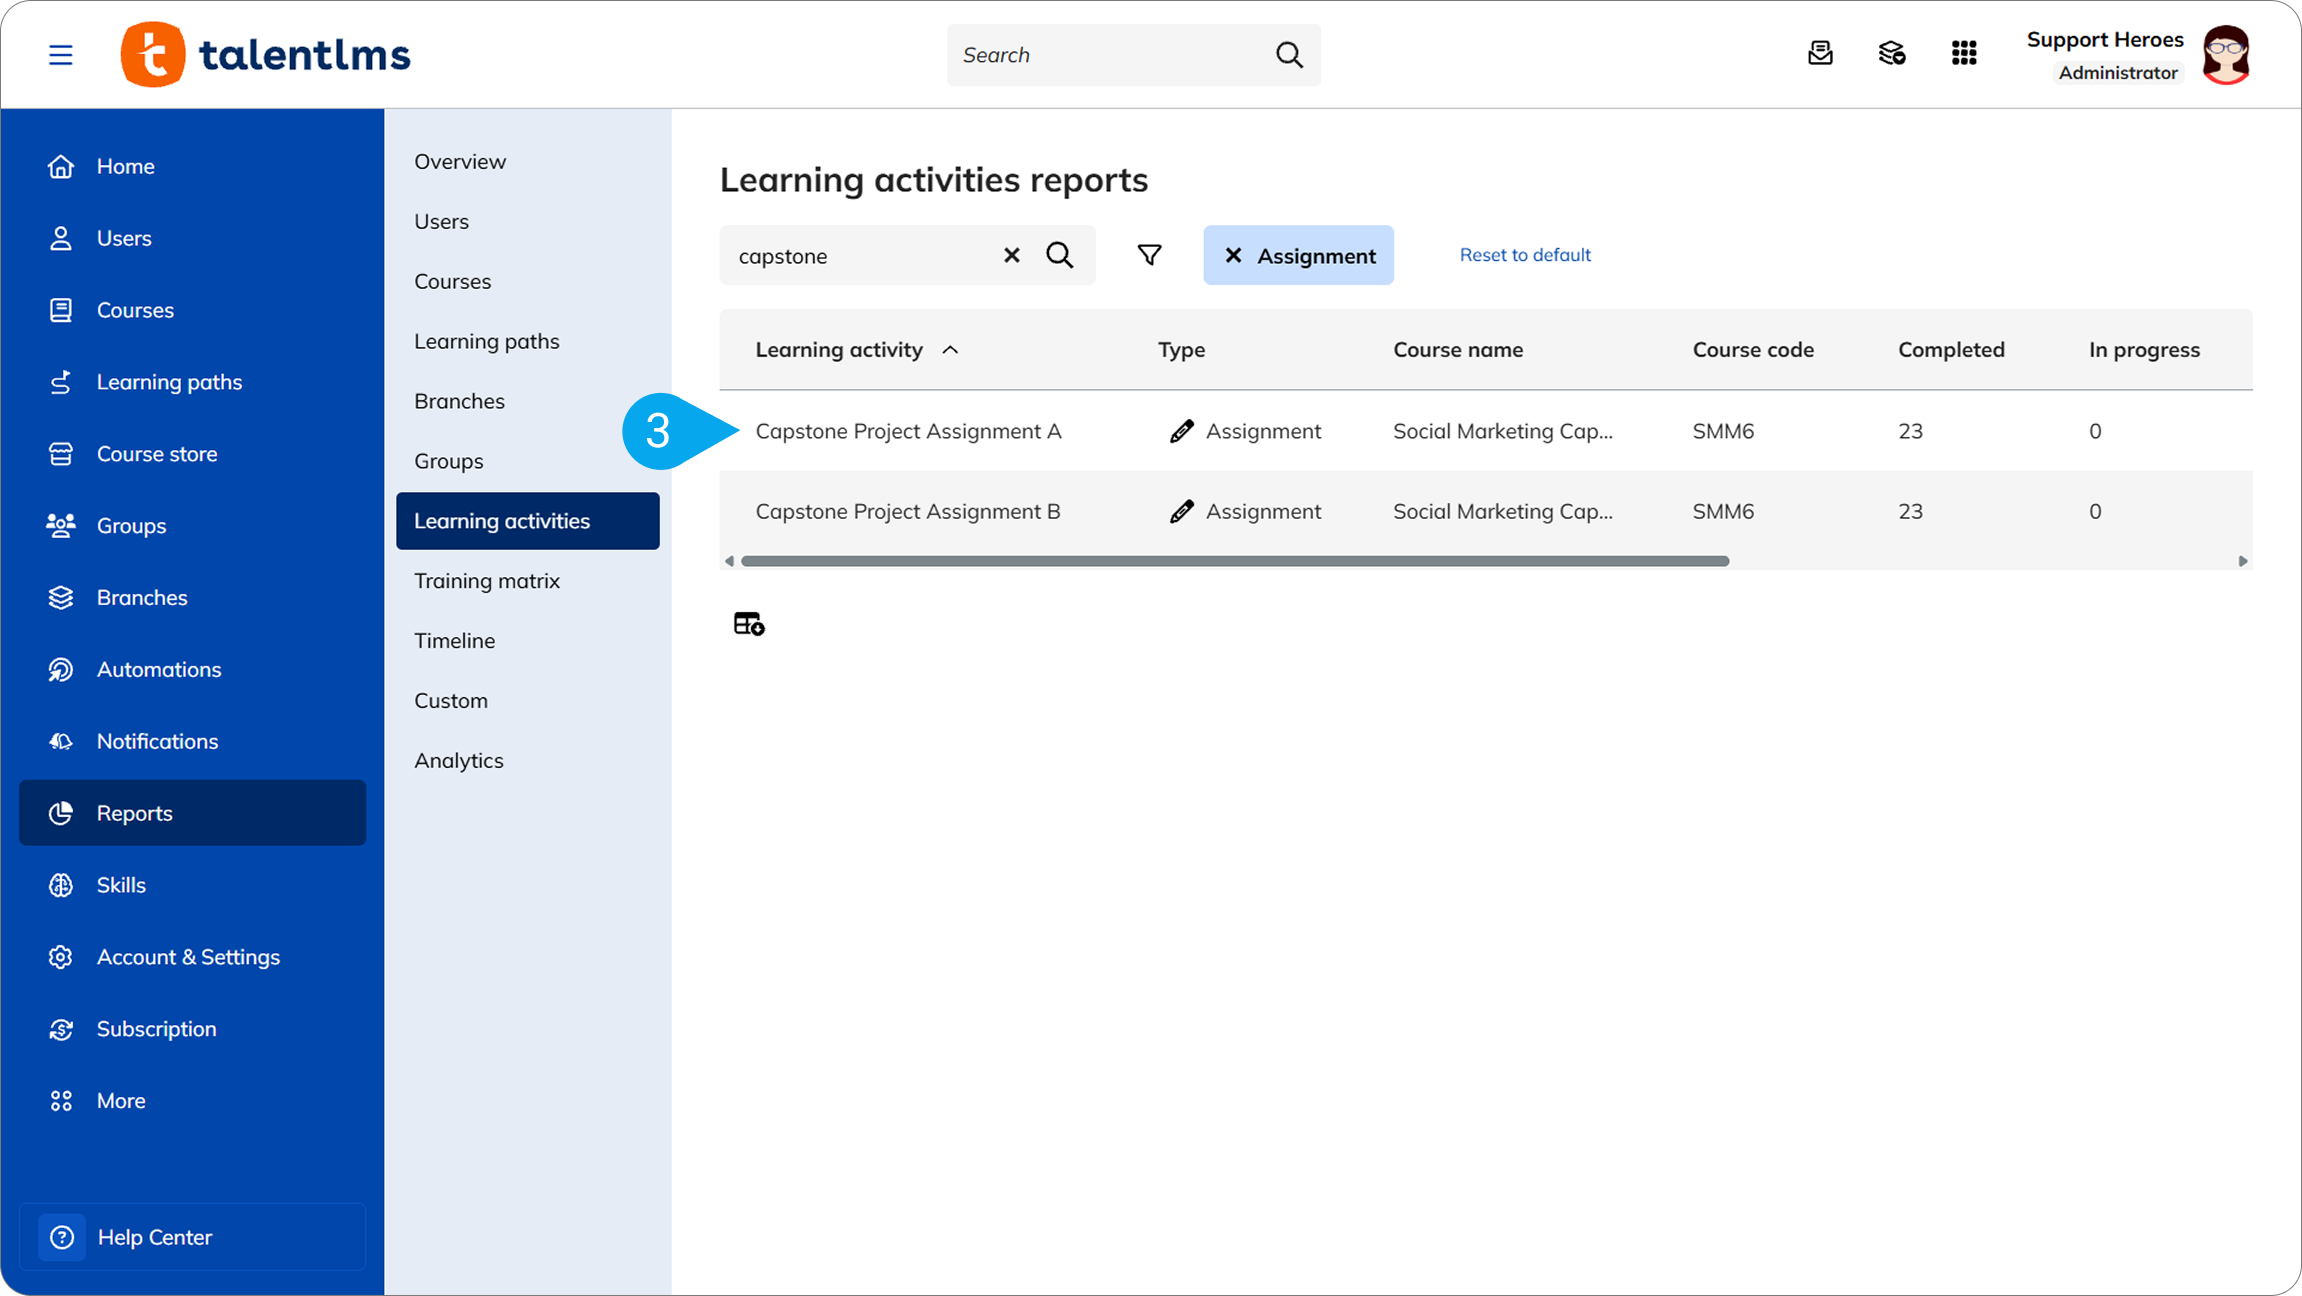Image resolution: width=2302 pixels, height=1296 pixels.
Task: Open the course catalog stack icon
Action: [x=1892, y=54]
